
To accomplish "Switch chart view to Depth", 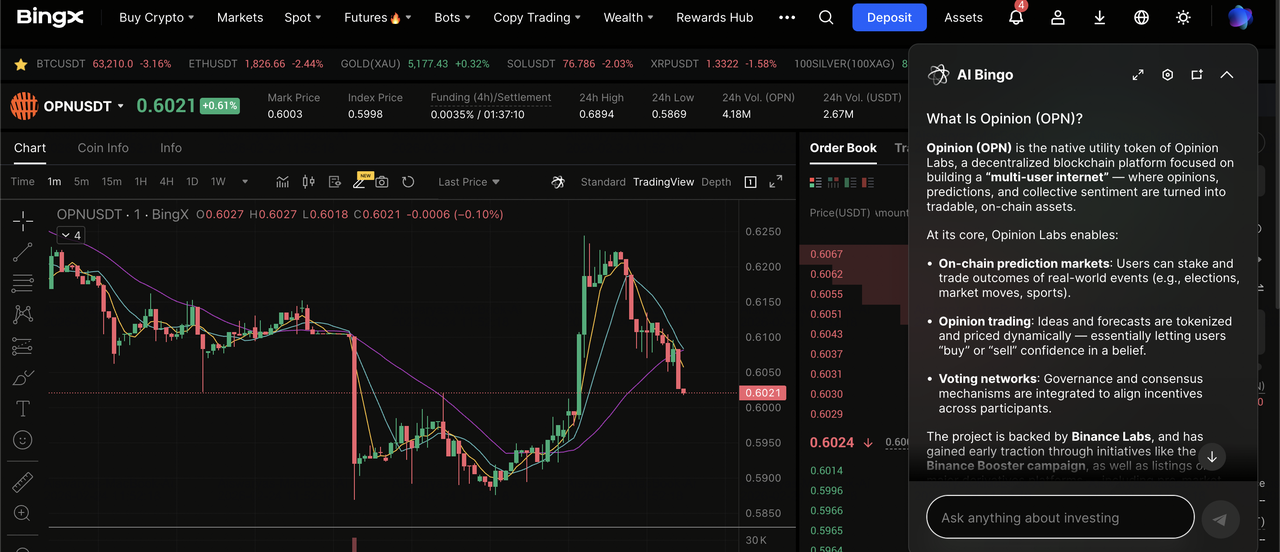I will [x=716, y=182].
